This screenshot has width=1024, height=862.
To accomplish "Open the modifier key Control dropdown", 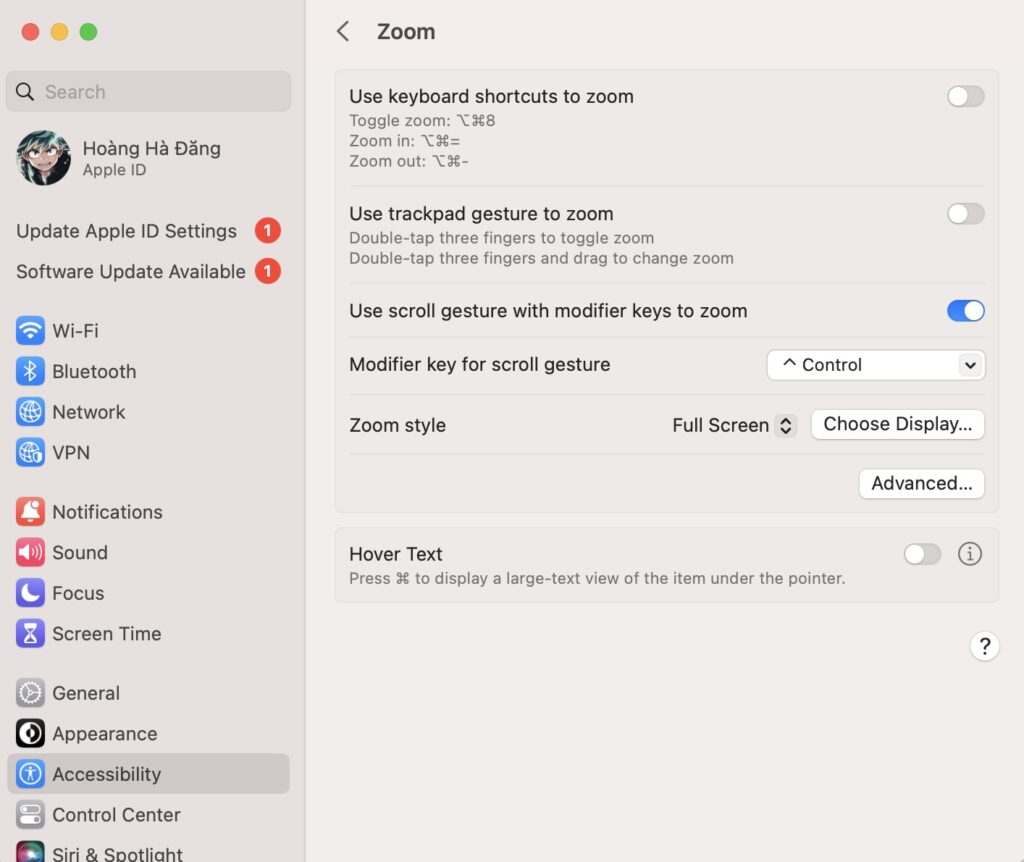I will point(876,365).
